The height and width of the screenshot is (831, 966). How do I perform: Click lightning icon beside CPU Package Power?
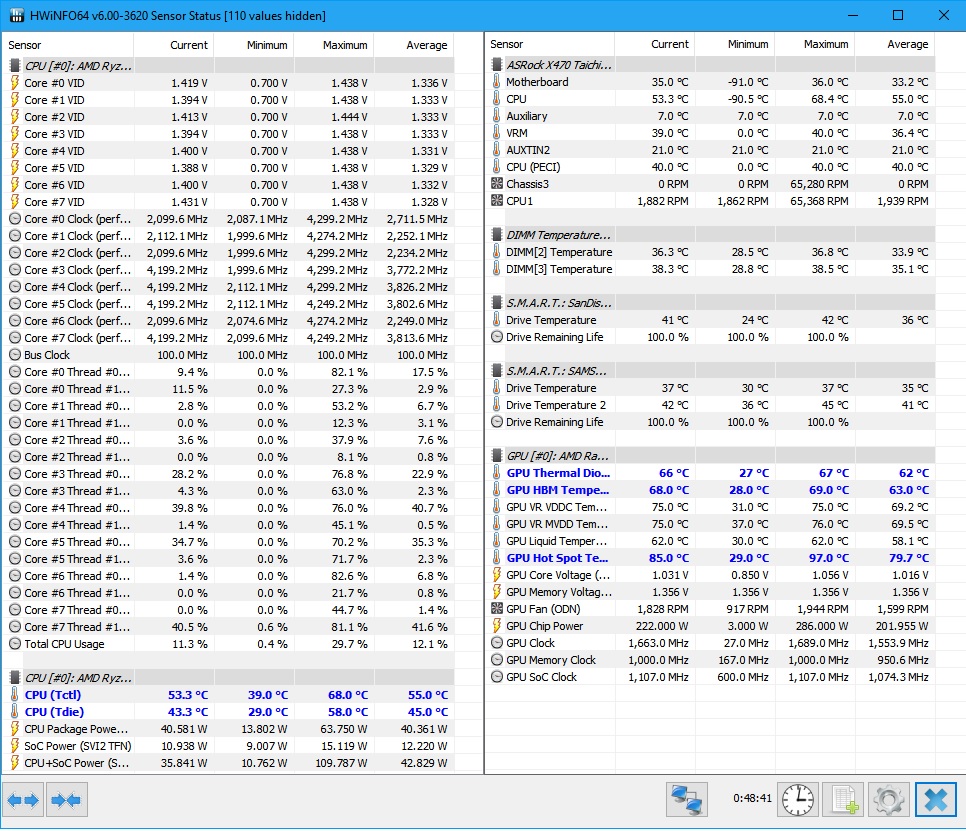[x=15, y=729]
